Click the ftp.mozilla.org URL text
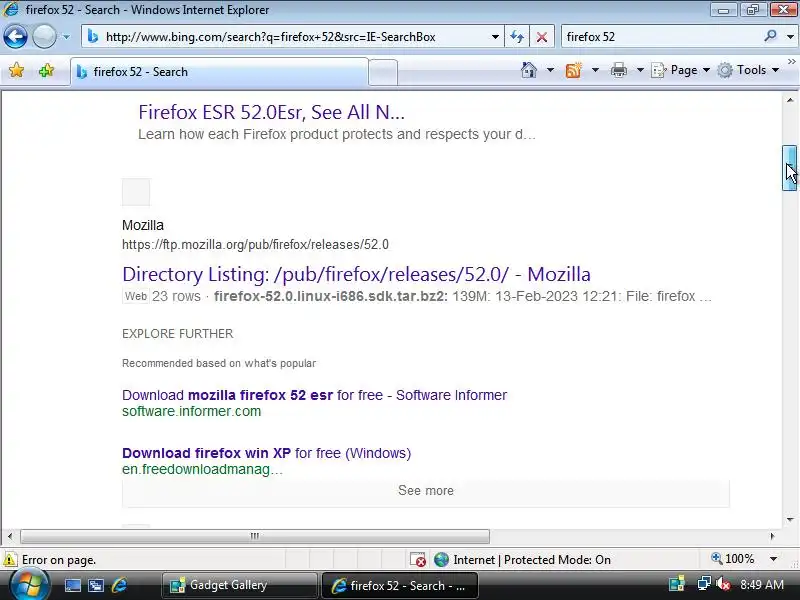 [255, 245]
